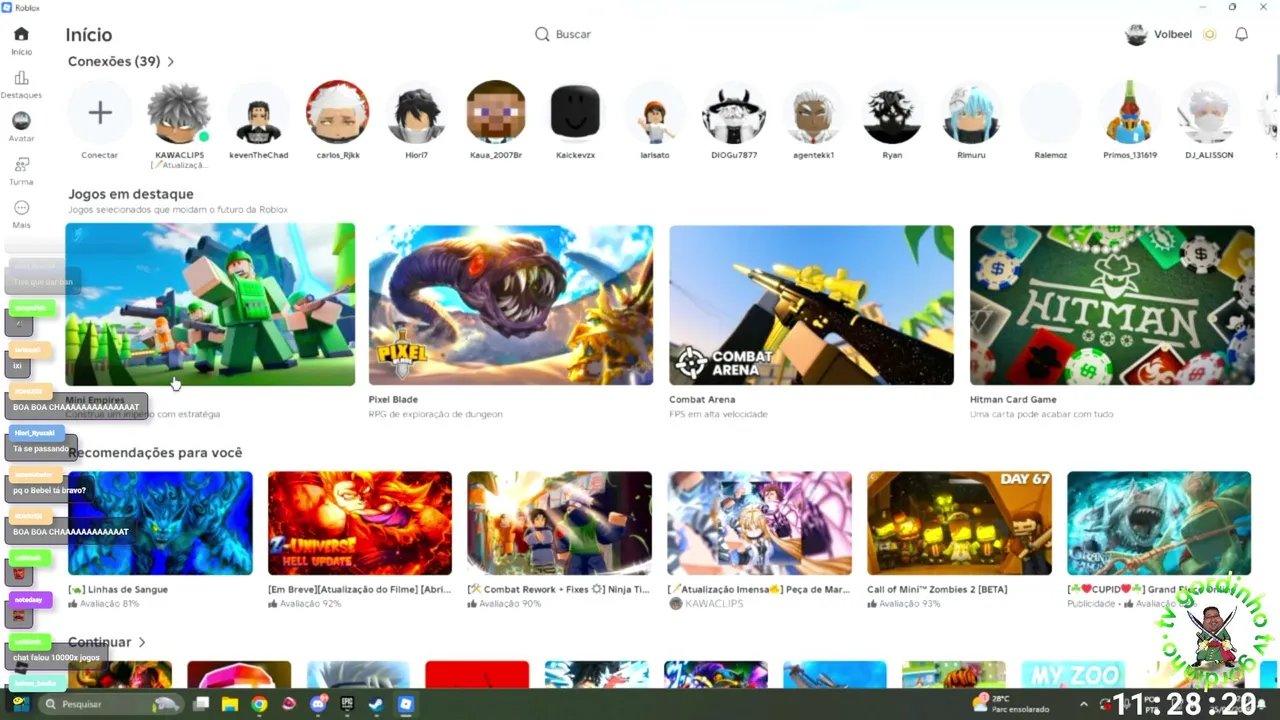Open MY ZOO game in Continuar row
The image size is (1280, 720).
point(1073,674)
